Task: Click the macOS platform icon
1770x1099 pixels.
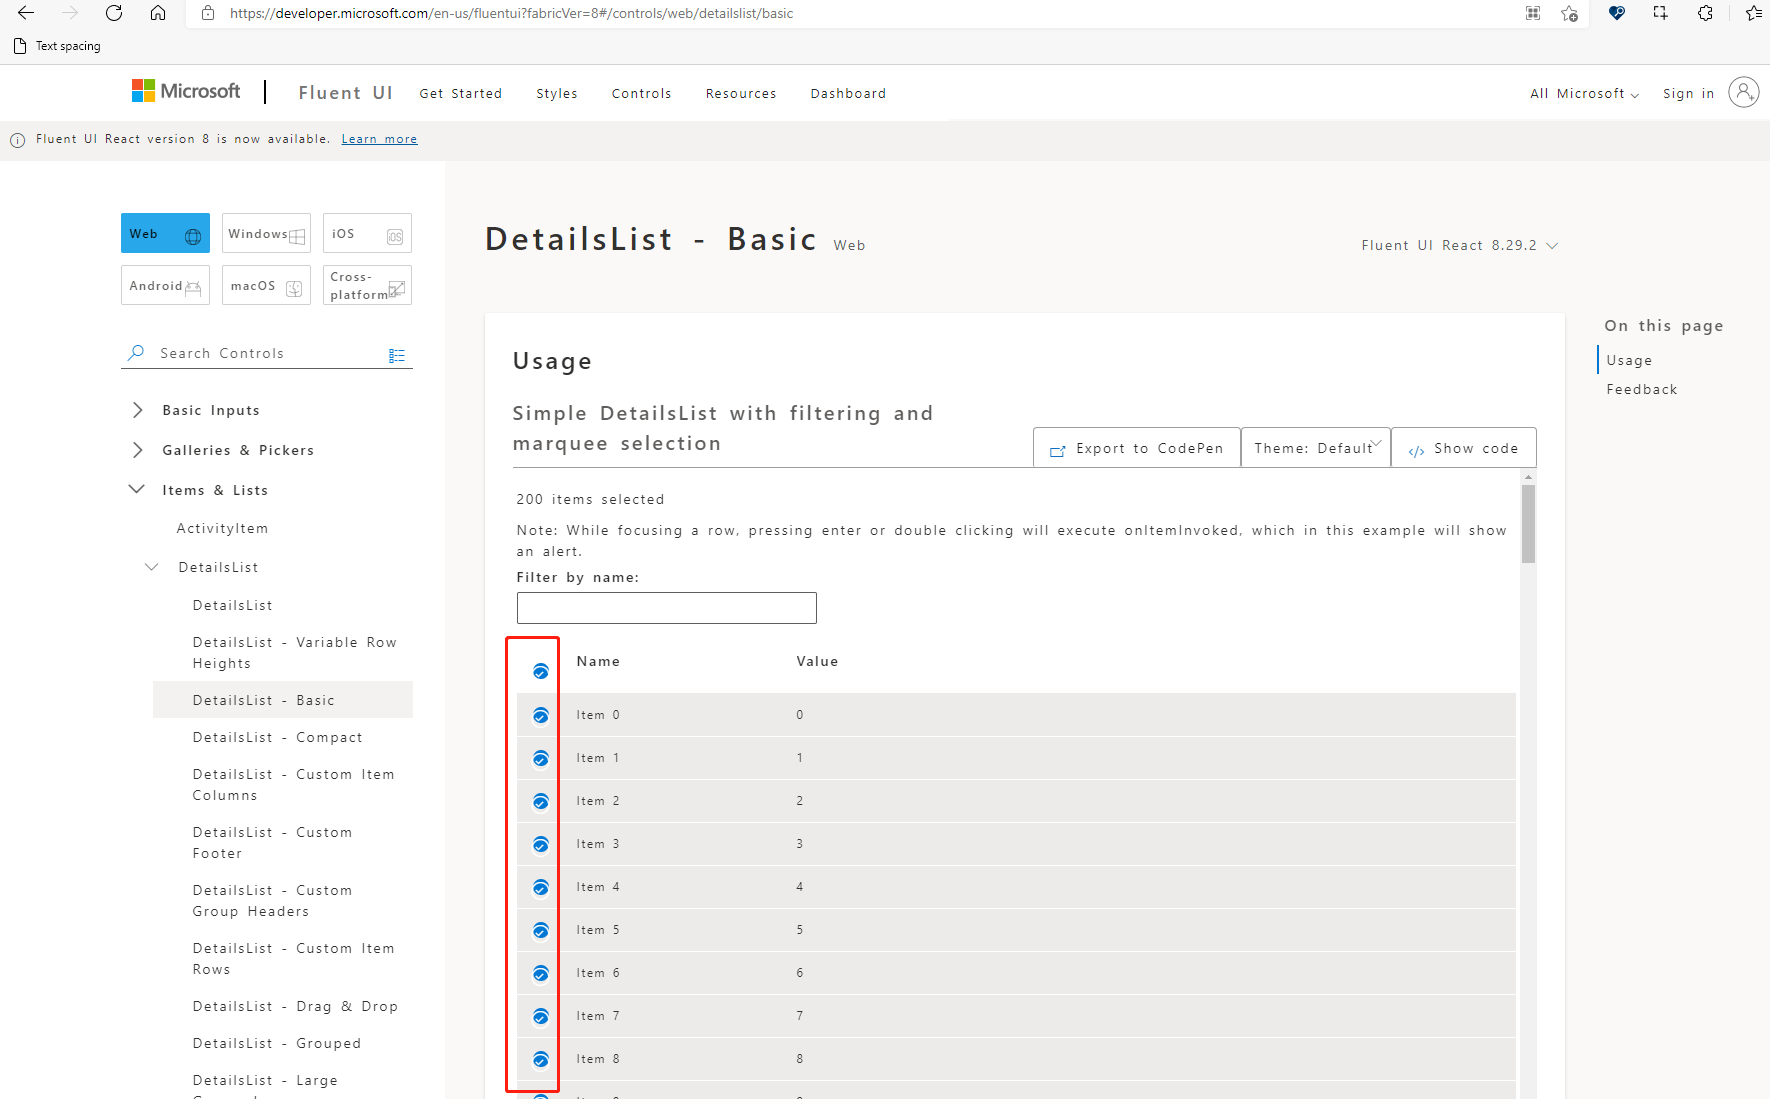Action: [294, 286]
